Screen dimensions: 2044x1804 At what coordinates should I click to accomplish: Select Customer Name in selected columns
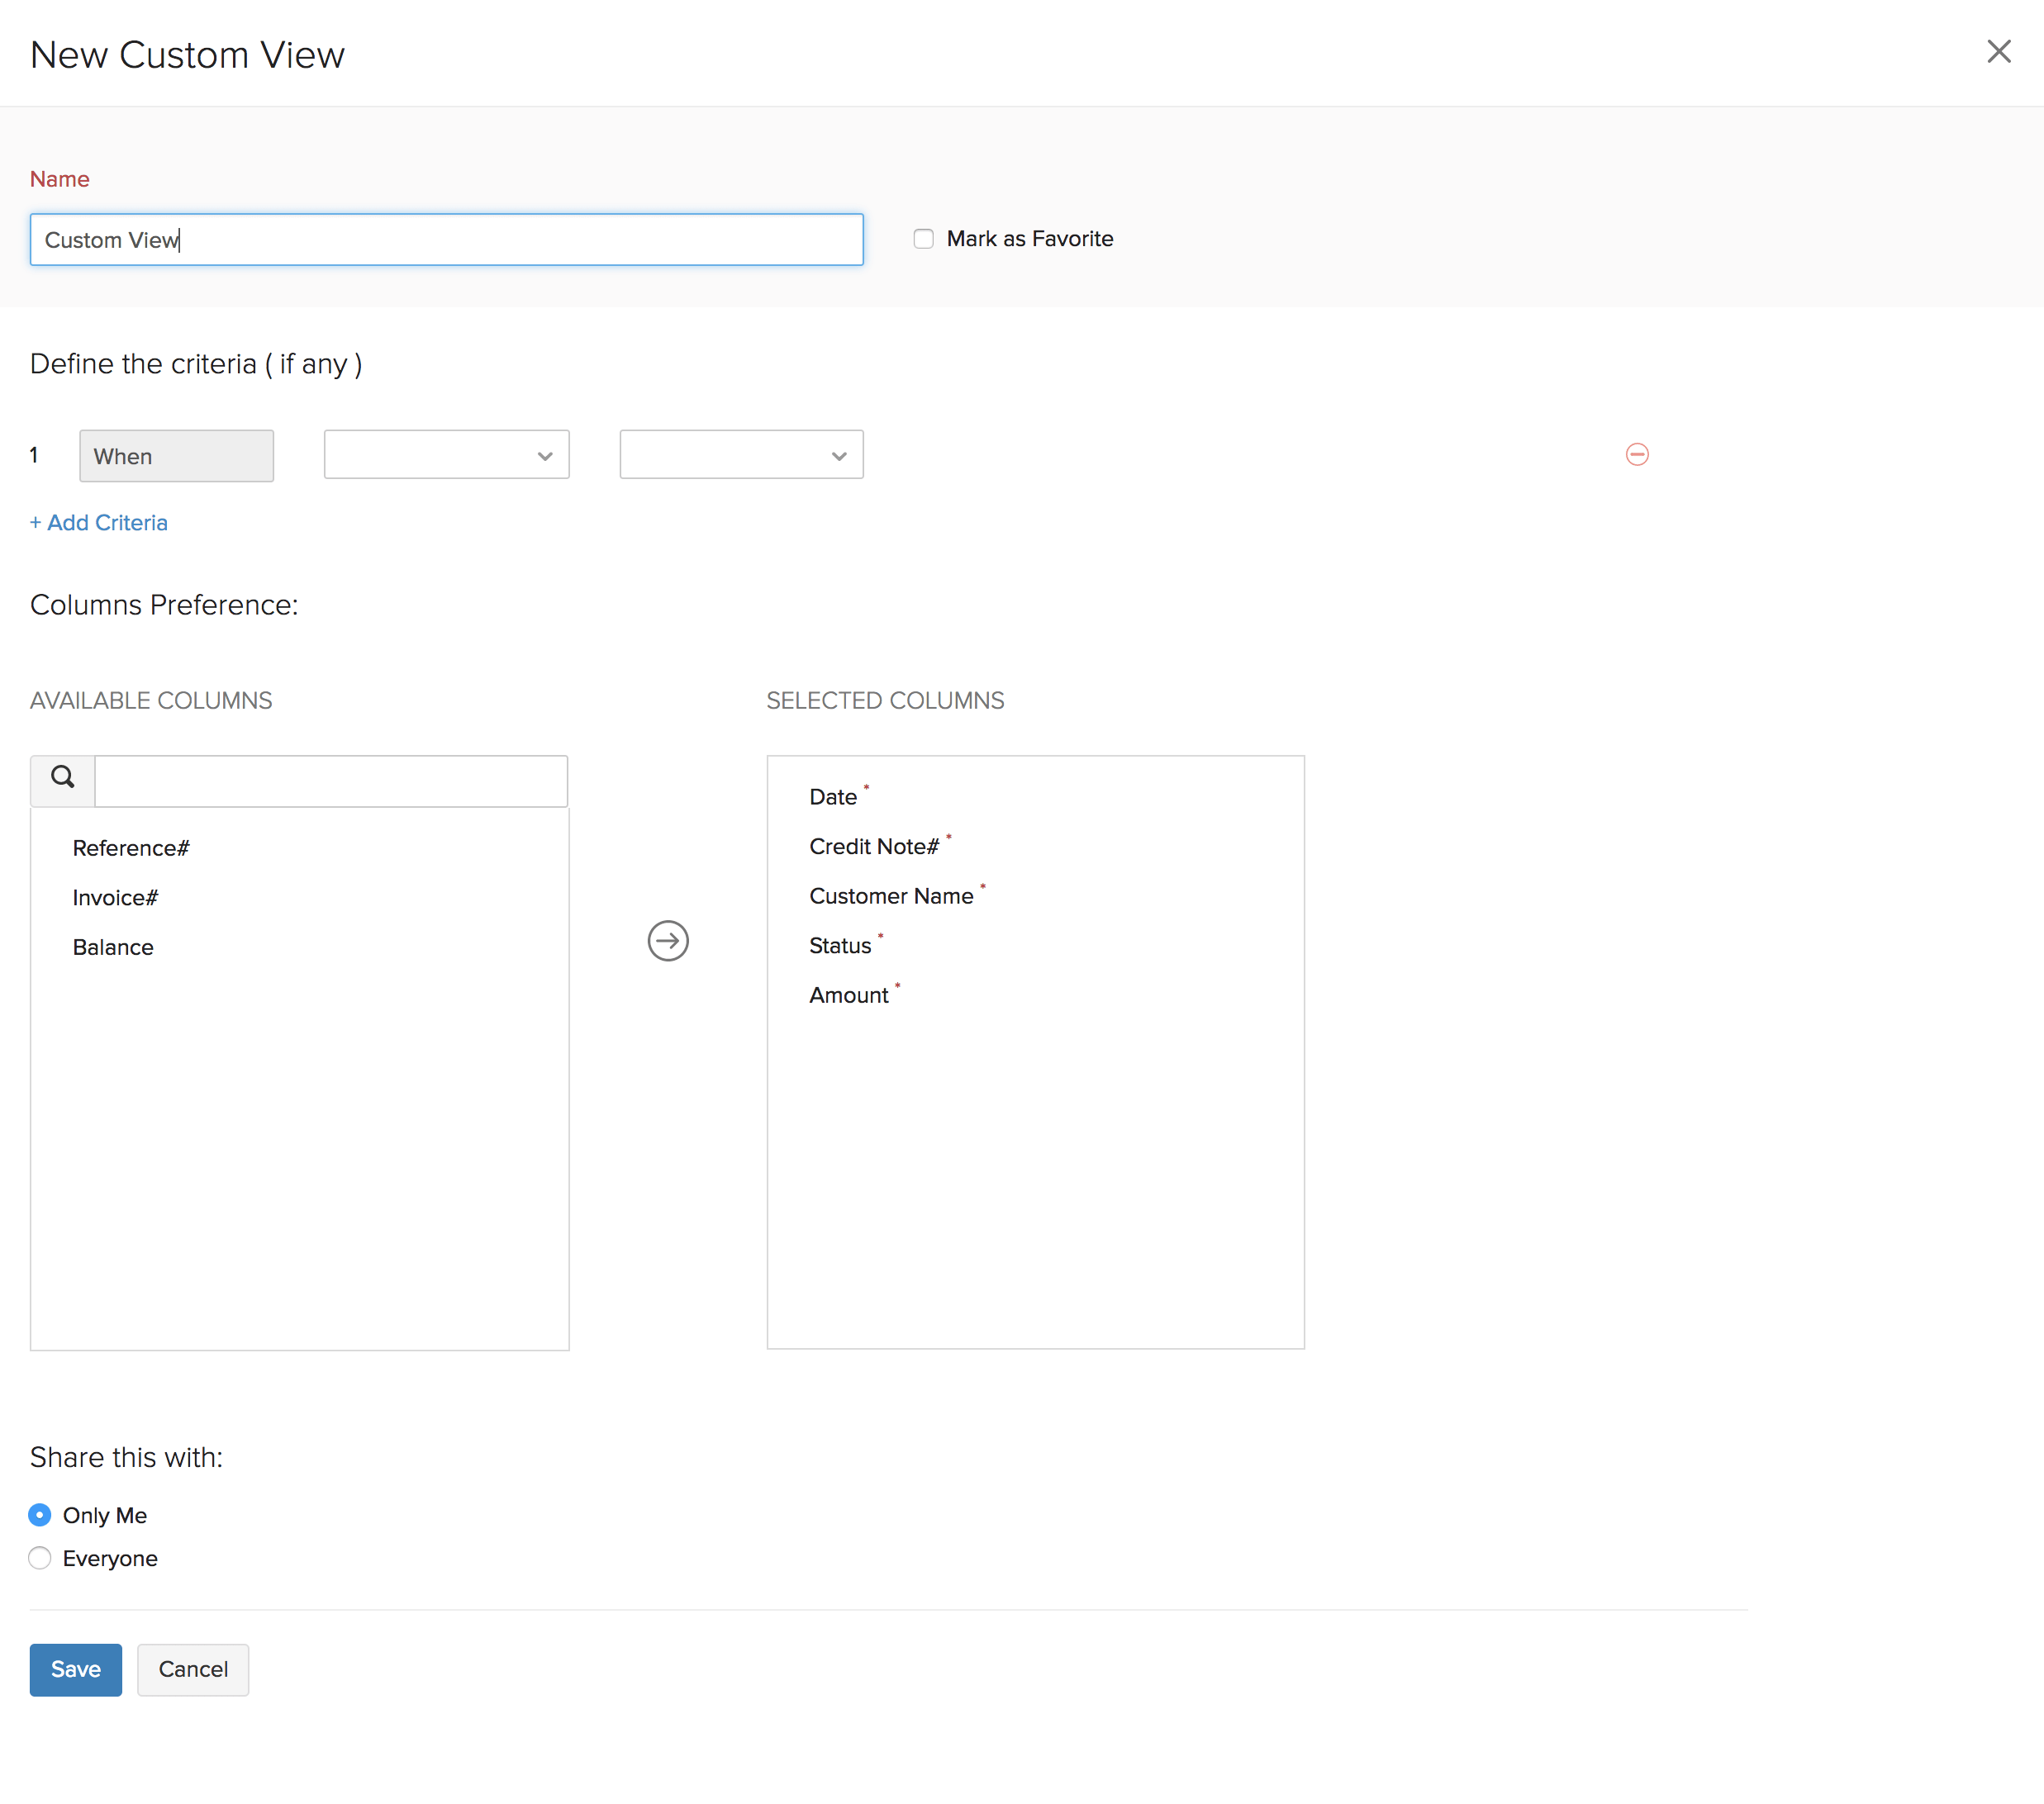tap(890, 896)
